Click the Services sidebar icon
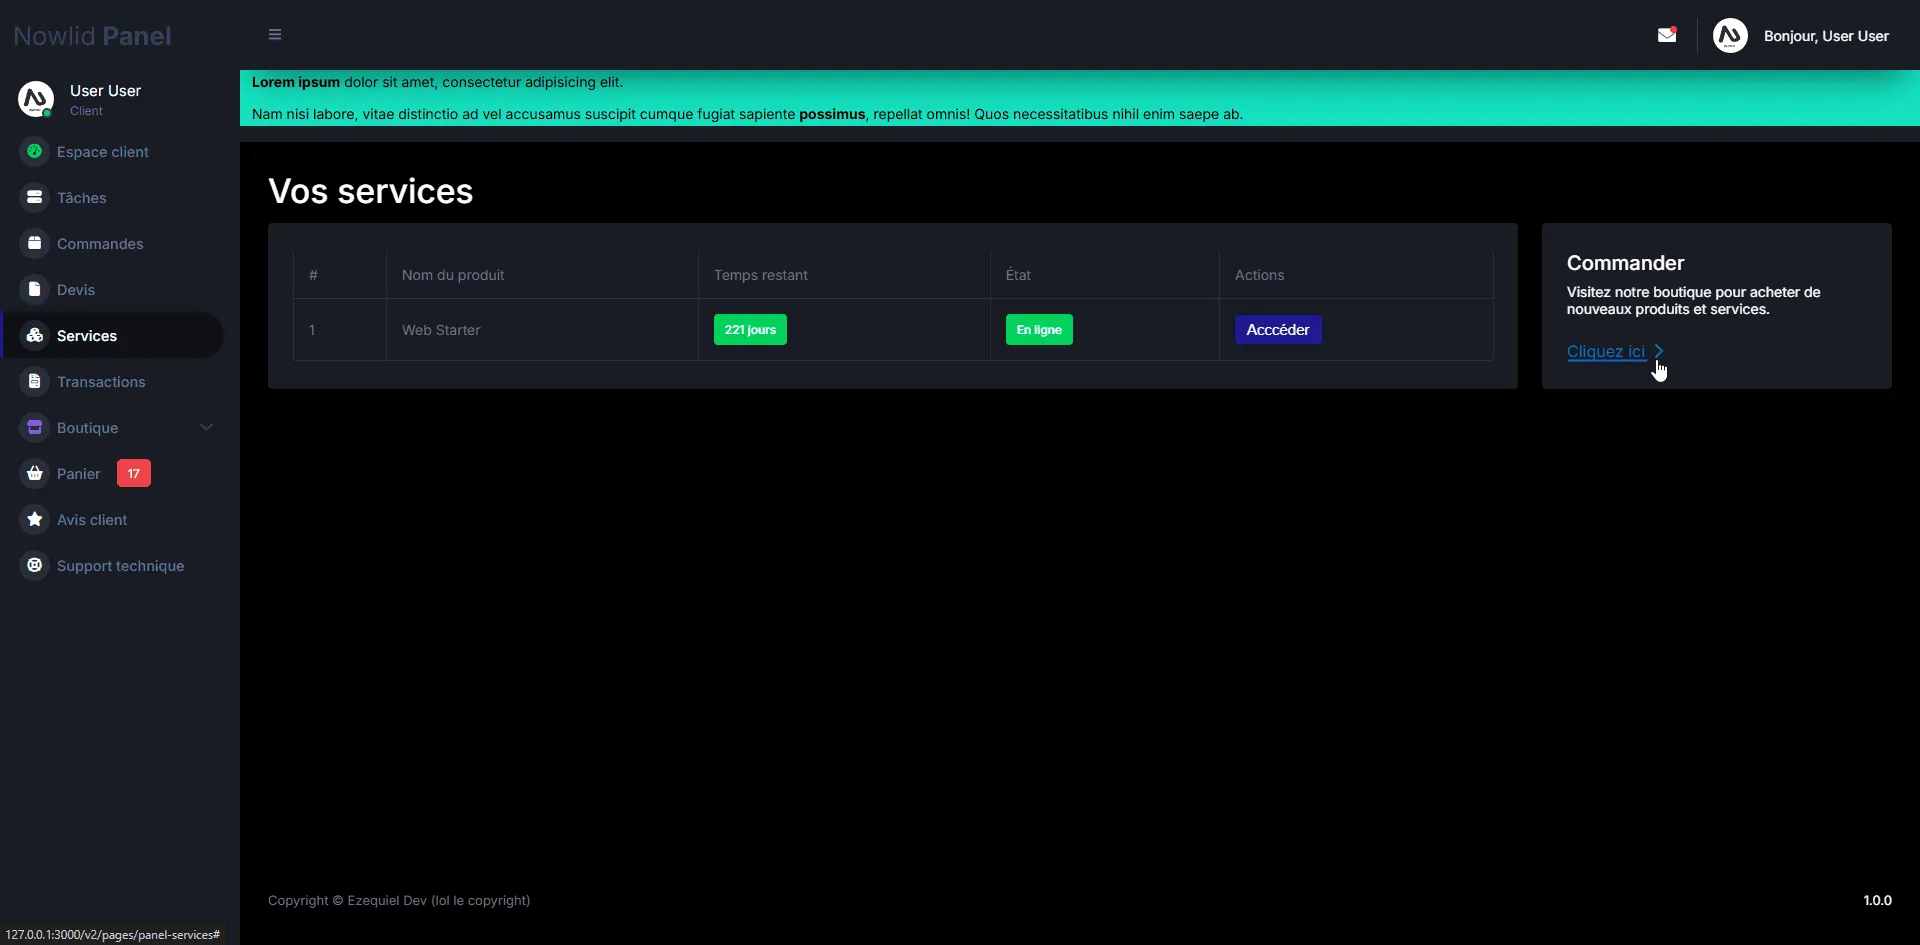 [x=35, y=336]
